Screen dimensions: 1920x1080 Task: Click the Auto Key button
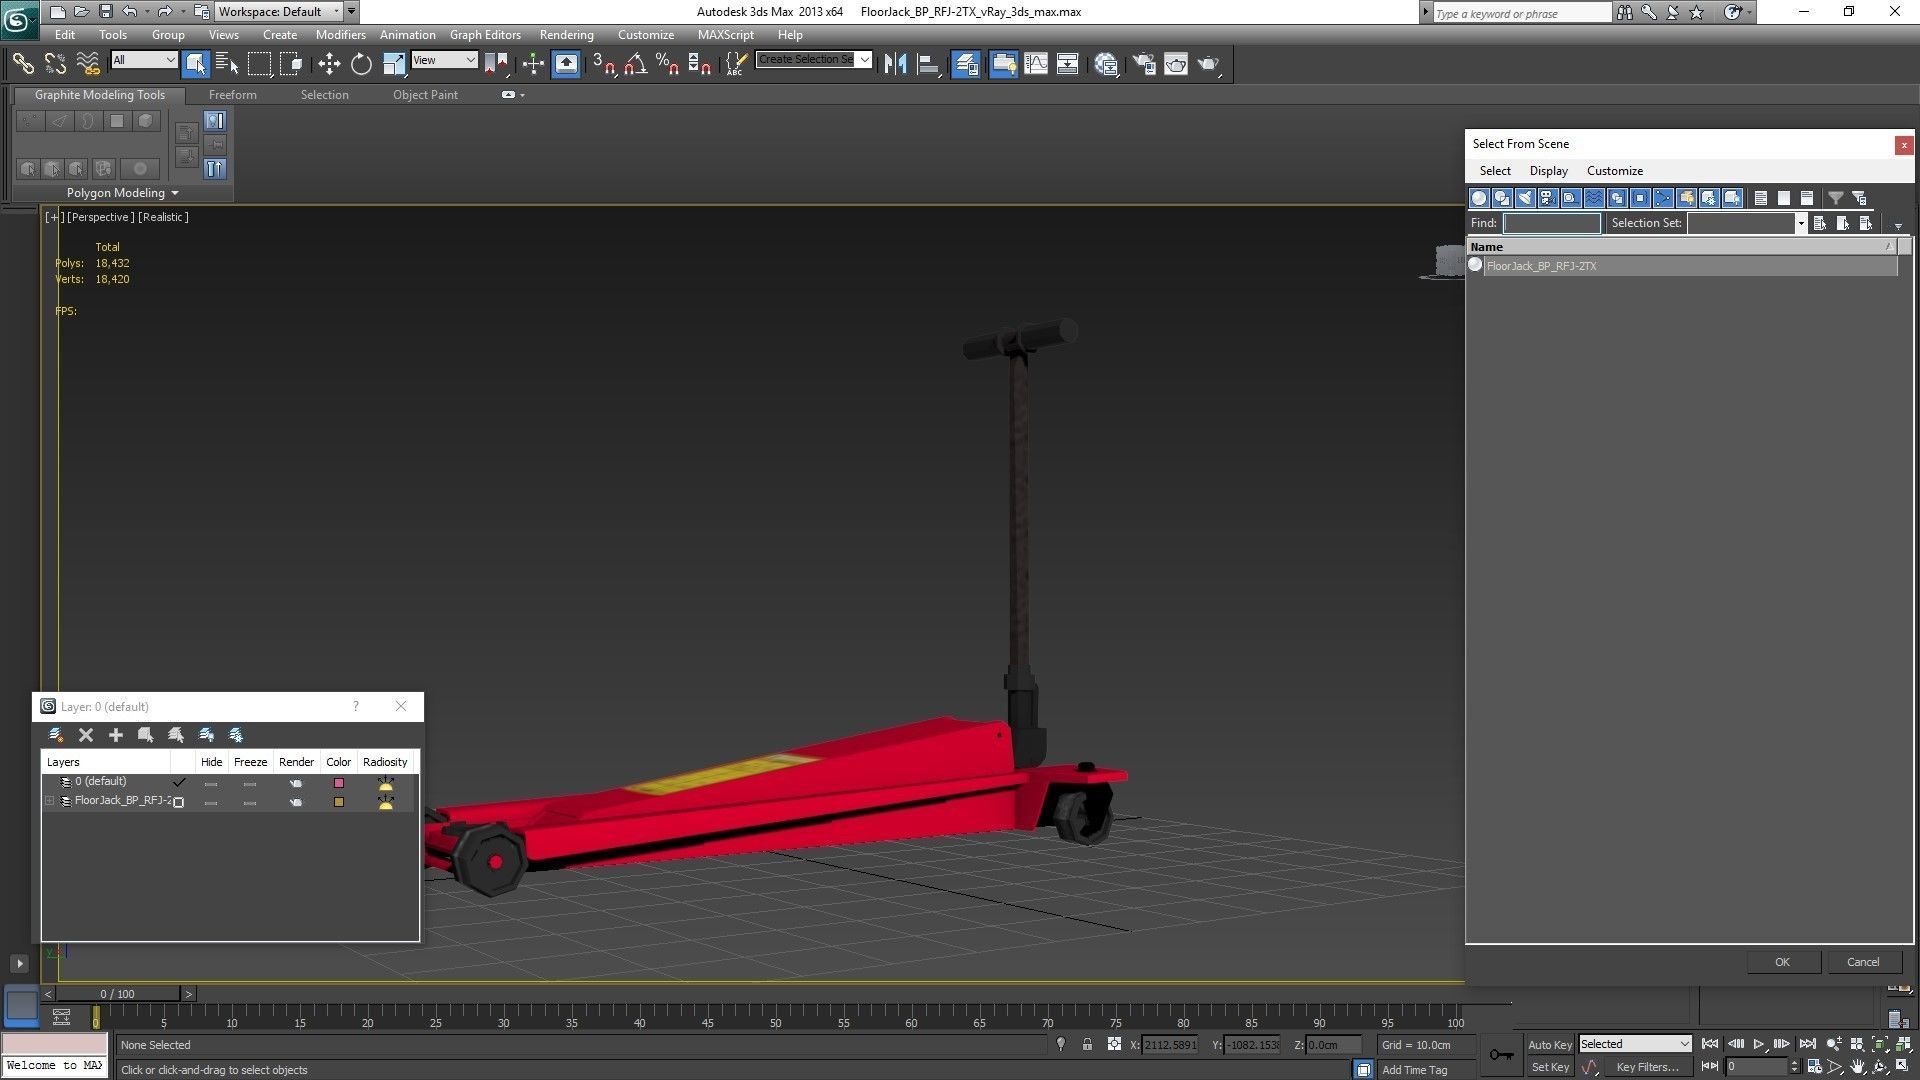1549,1045
